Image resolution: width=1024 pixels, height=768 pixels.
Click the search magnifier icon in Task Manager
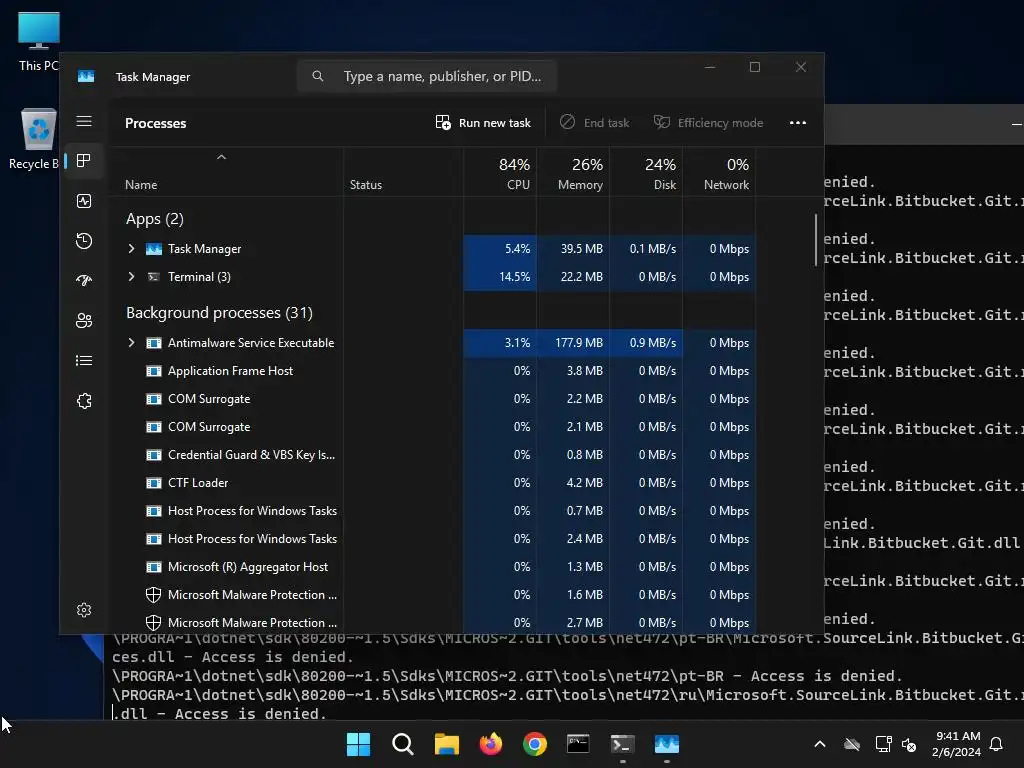317,76
